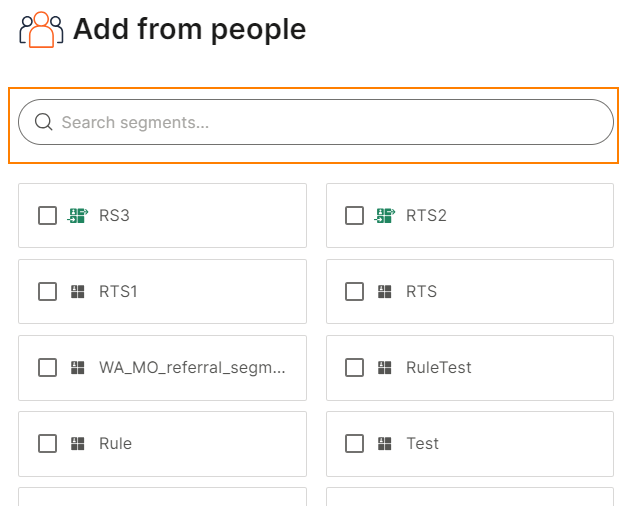Click the grid icon next to RTS

[x=385, y=292]
